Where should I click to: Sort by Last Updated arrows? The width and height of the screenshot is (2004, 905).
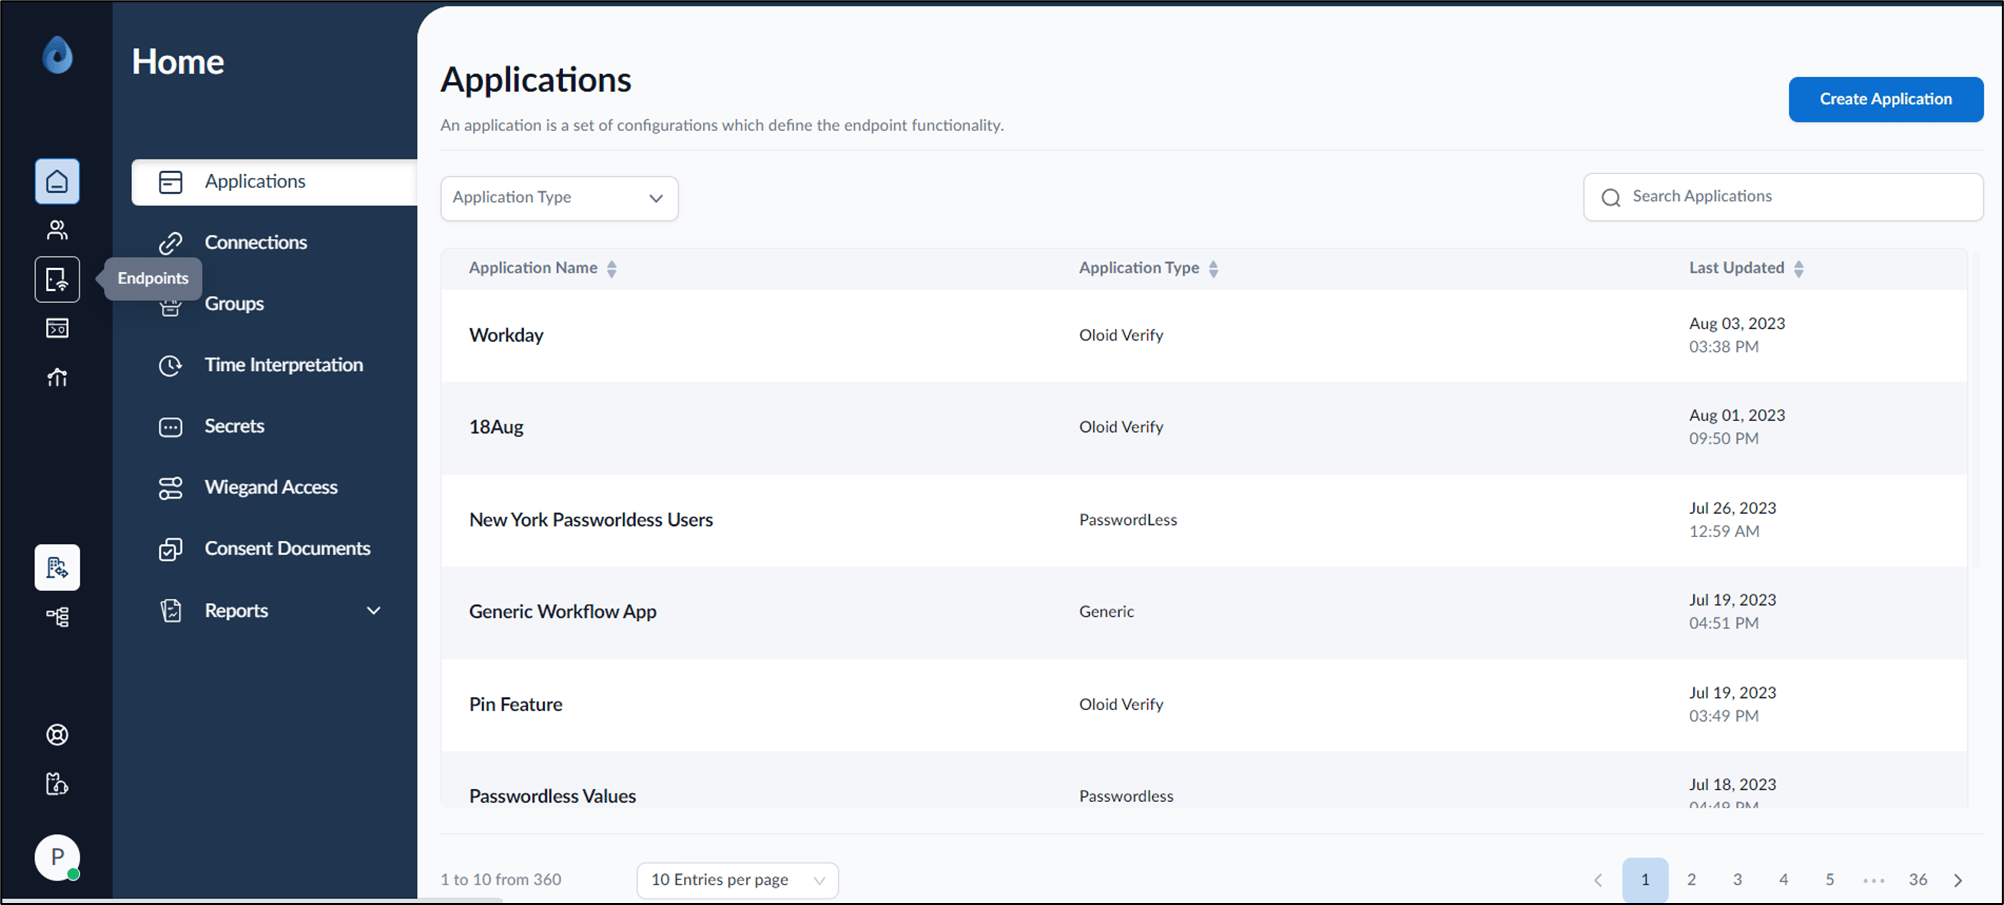point(1799,269)
